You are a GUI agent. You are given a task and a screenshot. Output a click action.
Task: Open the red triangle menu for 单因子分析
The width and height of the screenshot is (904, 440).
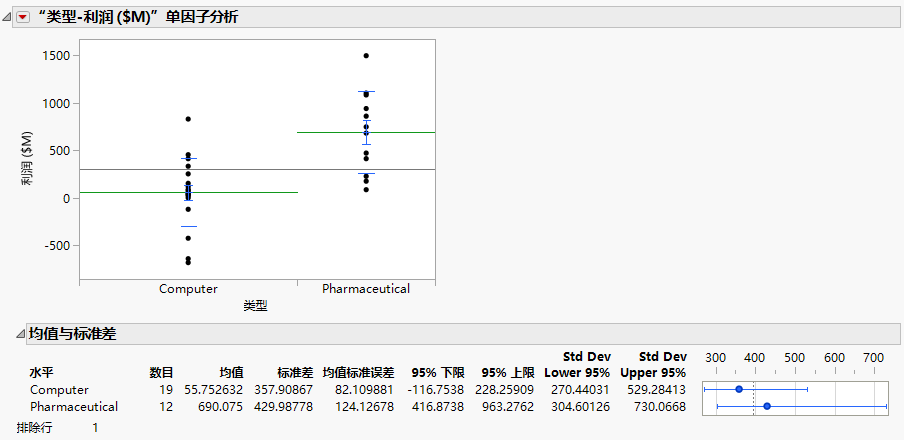click(23, 17)
